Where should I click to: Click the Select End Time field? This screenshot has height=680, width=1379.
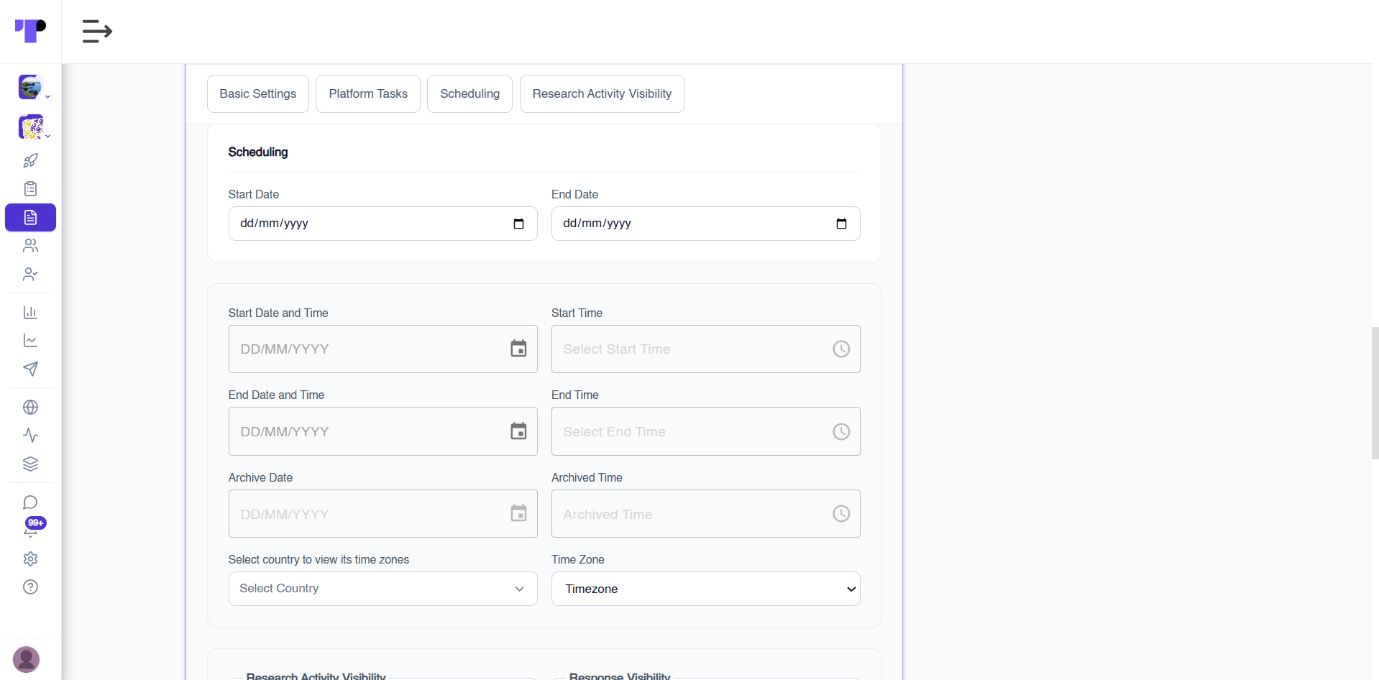[706, 431]
